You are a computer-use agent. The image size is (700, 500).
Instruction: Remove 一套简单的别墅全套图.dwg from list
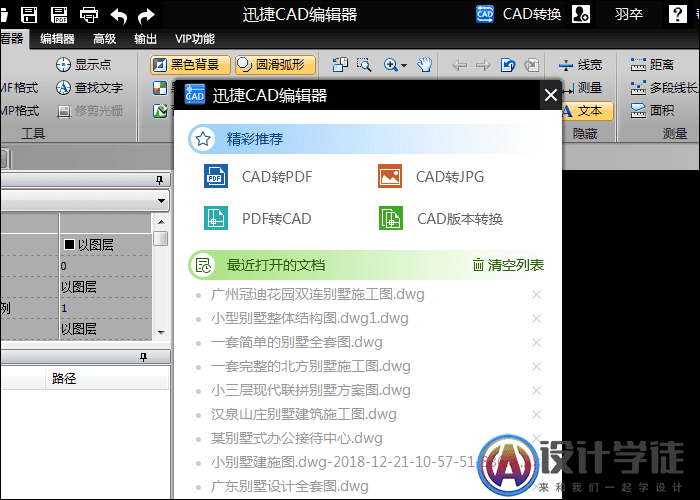pos(536,343)
